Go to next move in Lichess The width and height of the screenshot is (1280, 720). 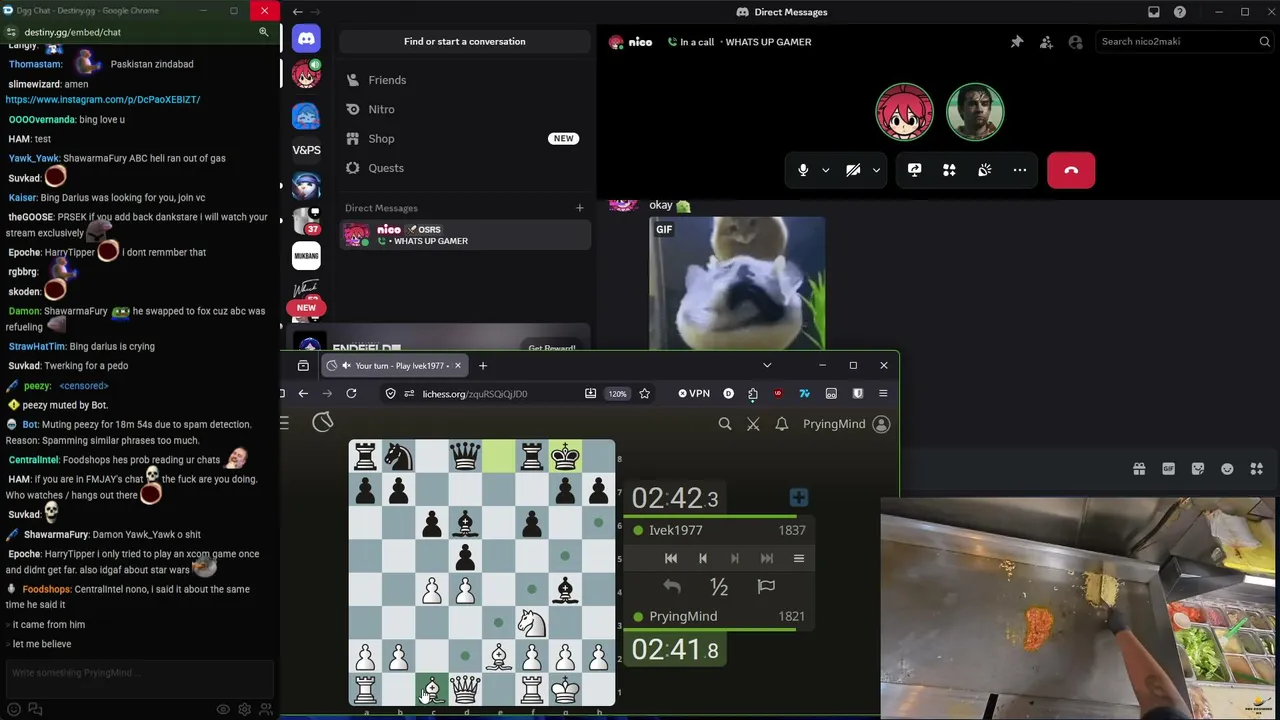tap(735, 558)
